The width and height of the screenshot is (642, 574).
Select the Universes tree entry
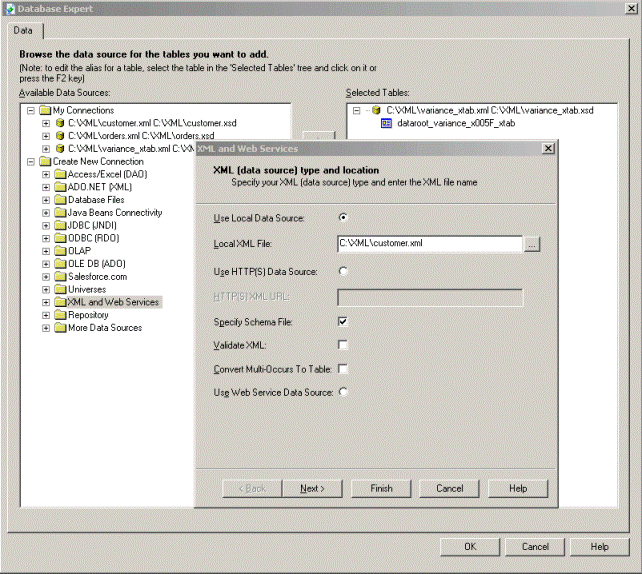(x=87, y=289)
